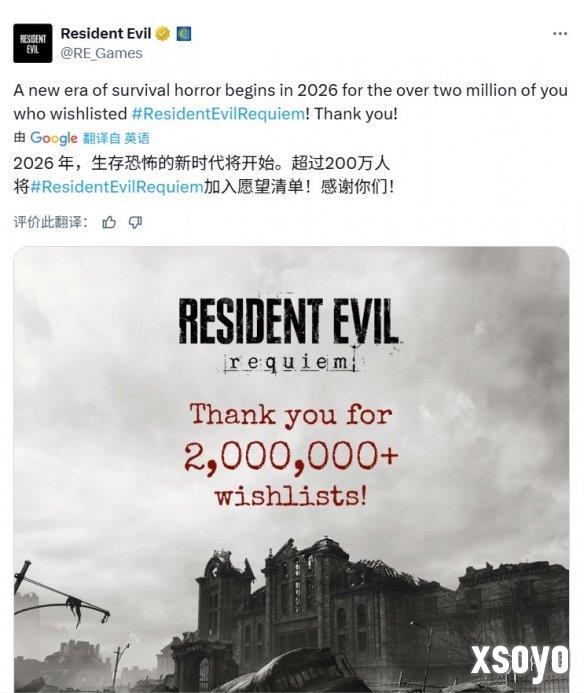Open the Resident Evil display name
The width and height of the screenshot is (584, 693).
106,33
